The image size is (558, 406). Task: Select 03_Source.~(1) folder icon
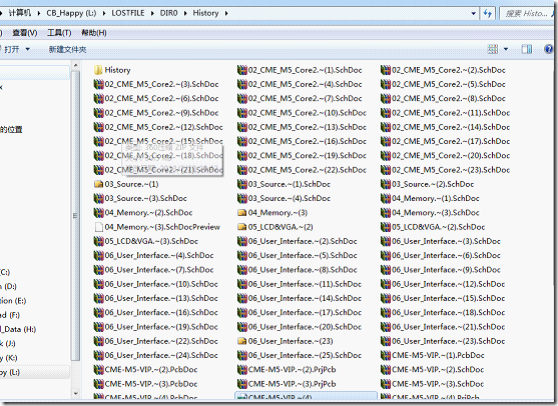pos(98,184)
